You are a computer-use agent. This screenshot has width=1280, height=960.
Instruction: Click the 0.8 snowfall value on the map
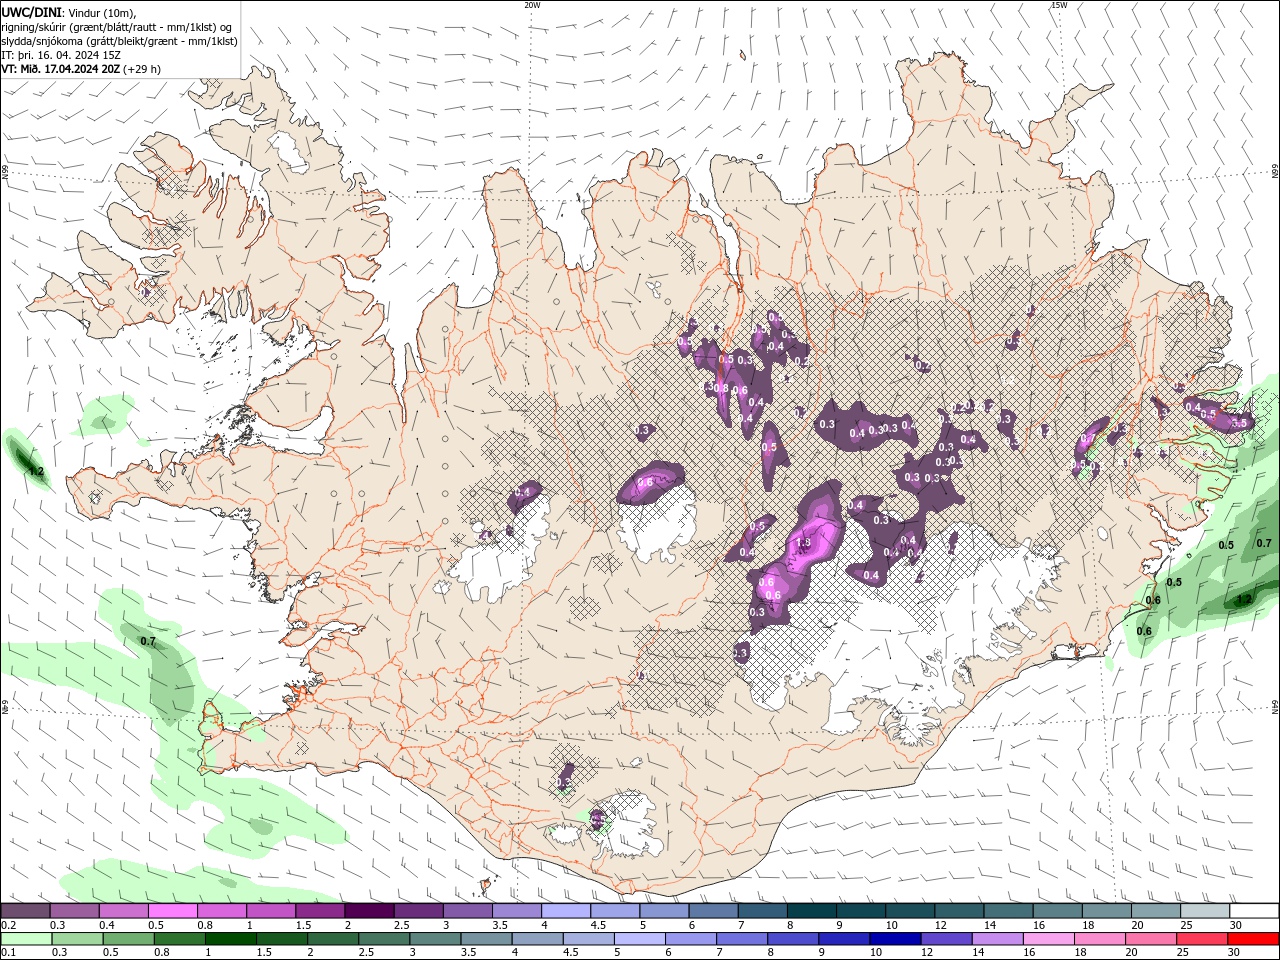point(722,387)
